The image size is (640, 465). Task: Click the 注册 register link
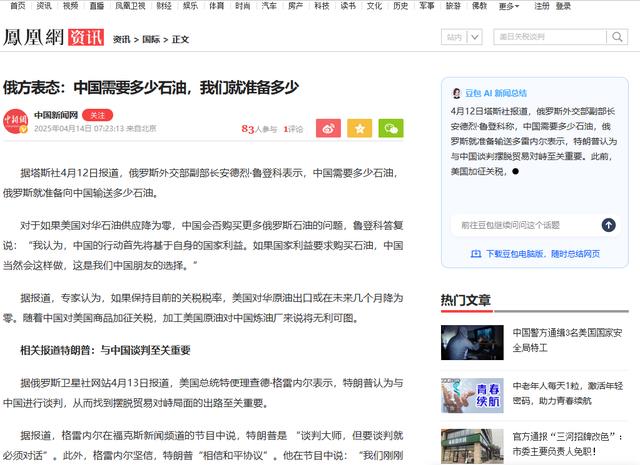[x=542, y=6]
